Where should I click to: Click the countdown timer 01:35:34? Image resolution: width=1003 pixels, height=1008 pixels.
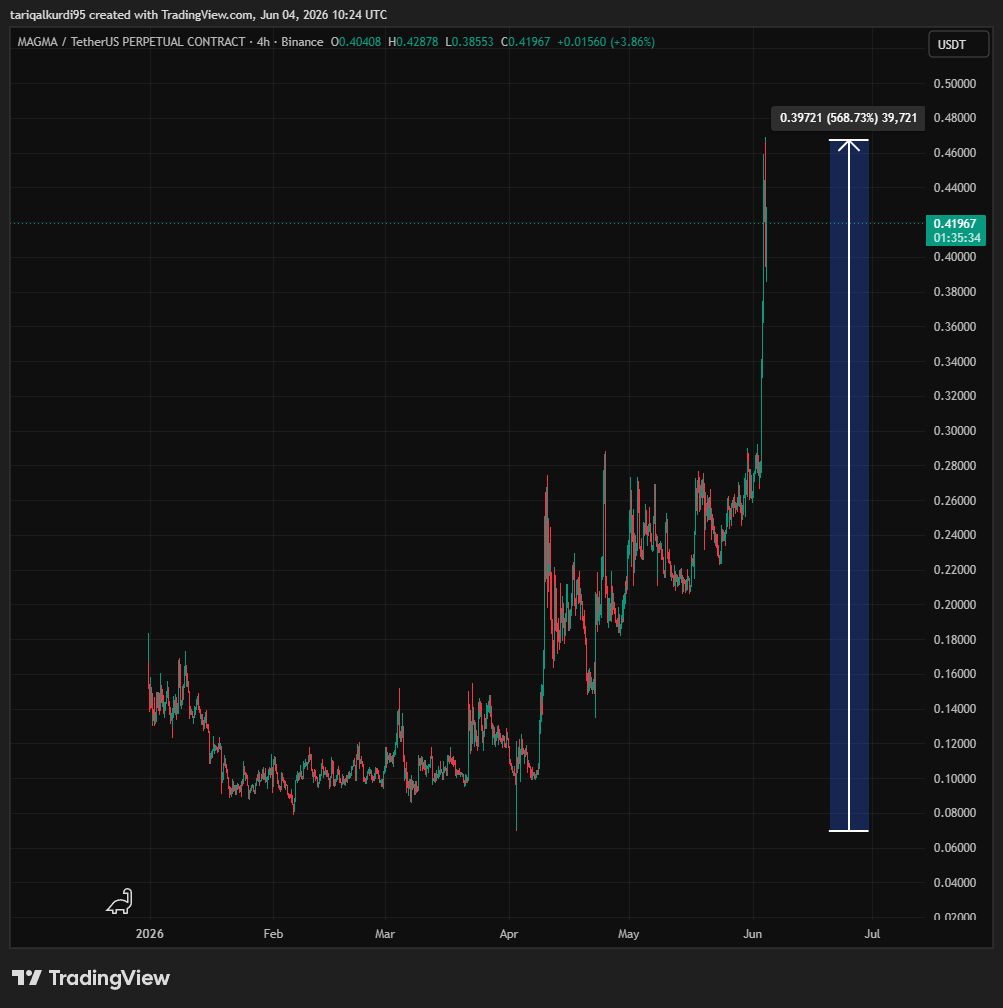click(957, 238)
